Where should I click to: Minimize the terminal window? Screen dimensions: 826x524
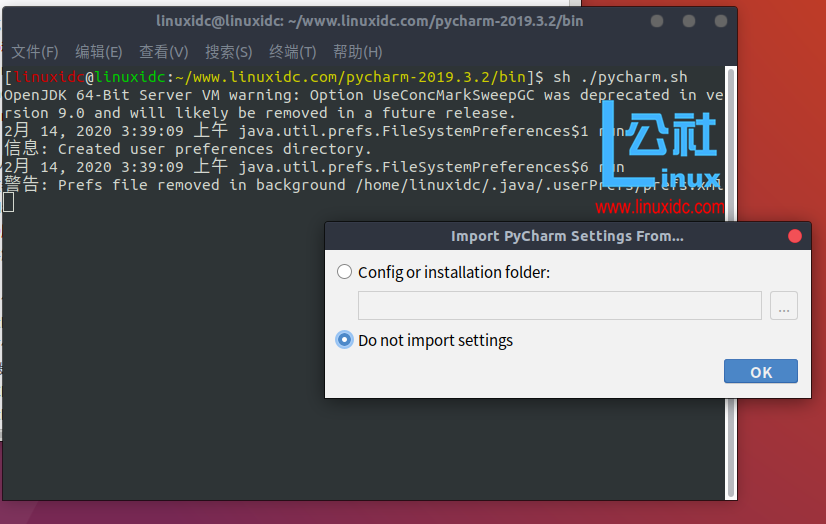click(x=657, y=21)
